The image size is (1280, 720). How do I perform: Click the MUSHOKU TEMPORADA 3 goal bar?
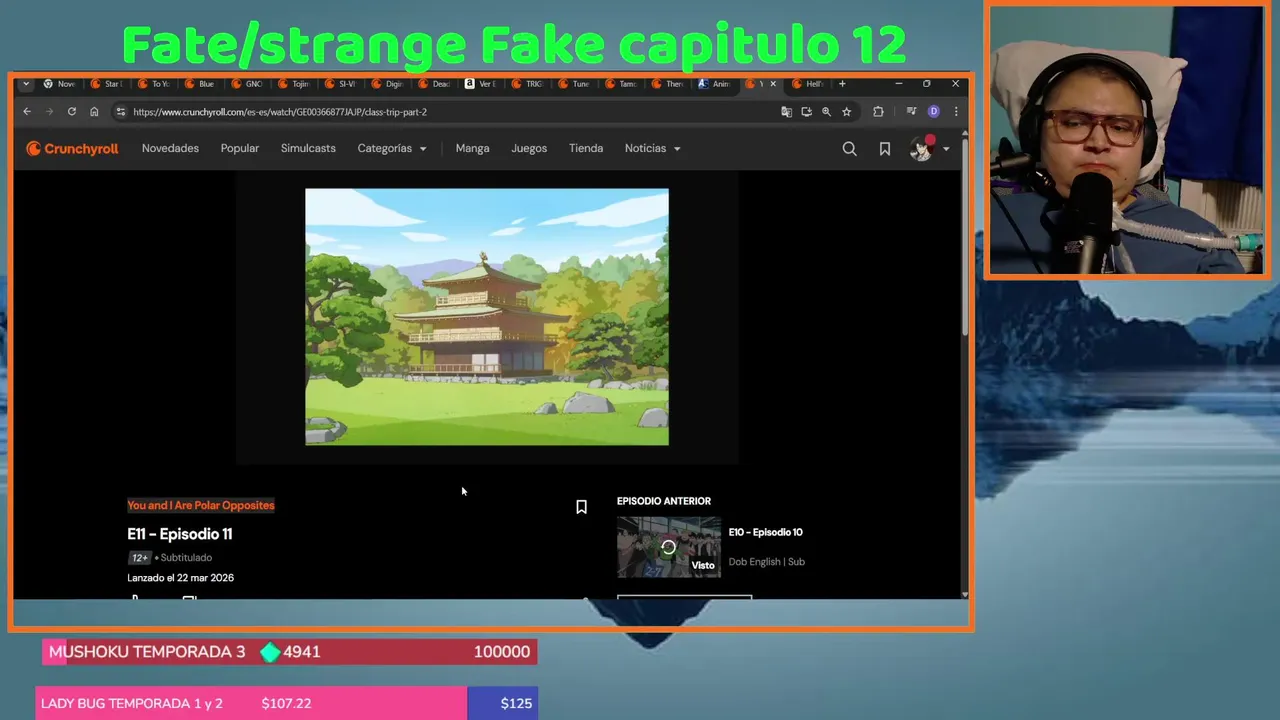(x=290, y=652)
